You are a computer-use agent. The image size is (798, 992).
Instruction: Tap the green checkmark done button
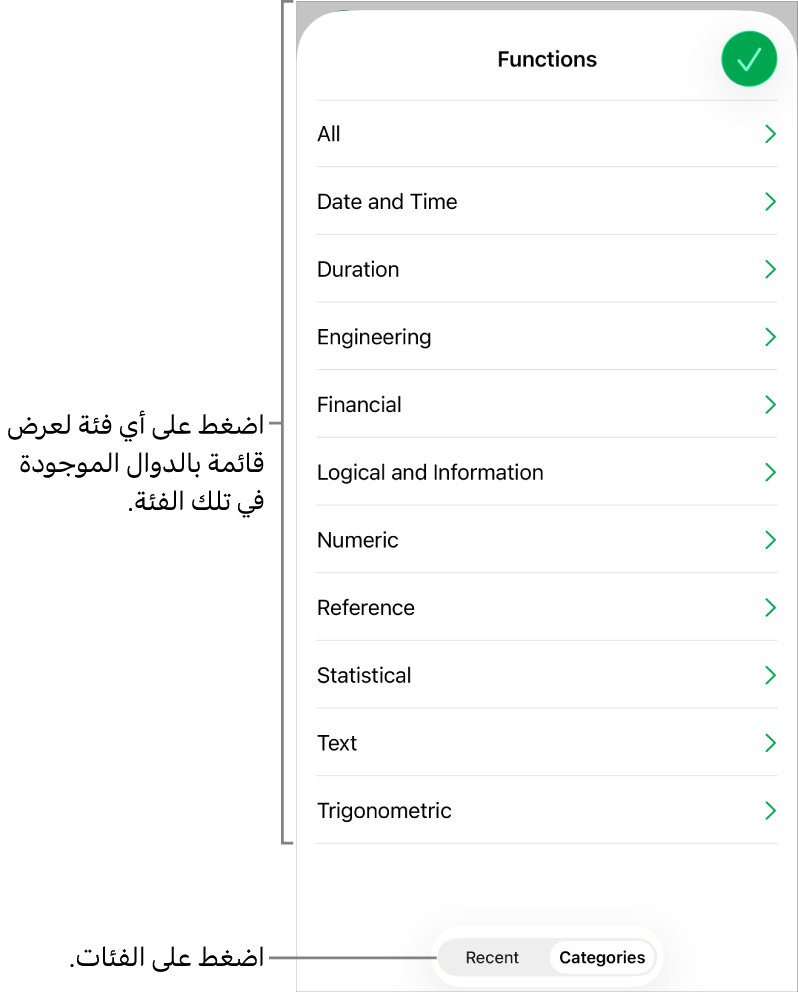click(749, 59)
